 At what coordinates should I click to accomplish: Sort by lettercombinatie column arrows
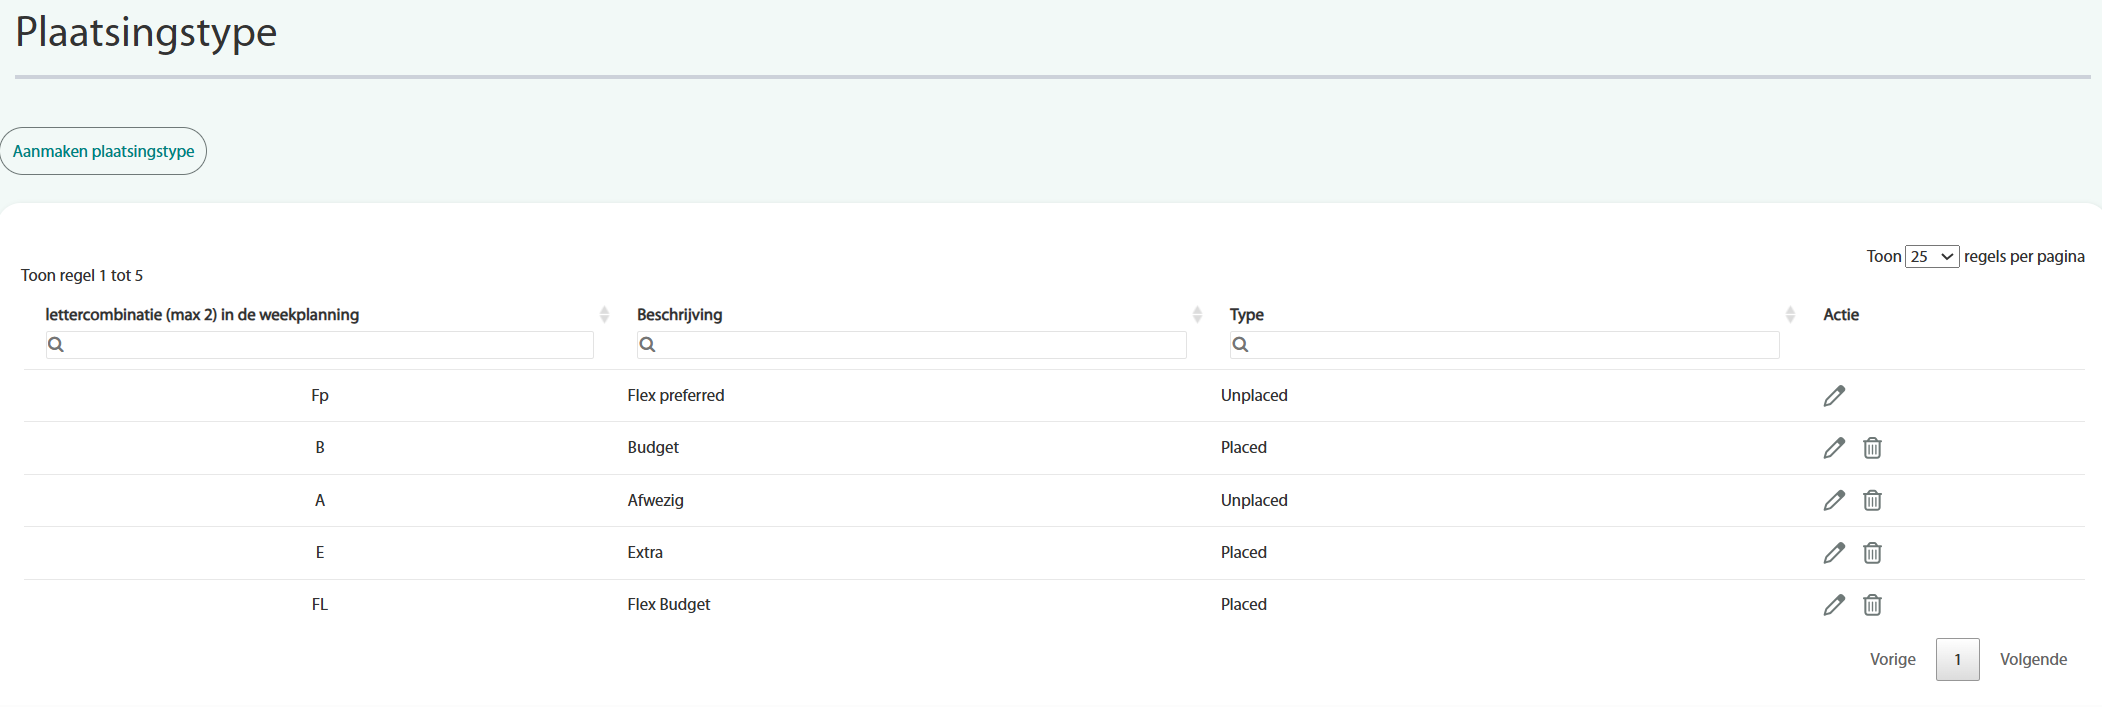tap(604, 315)
